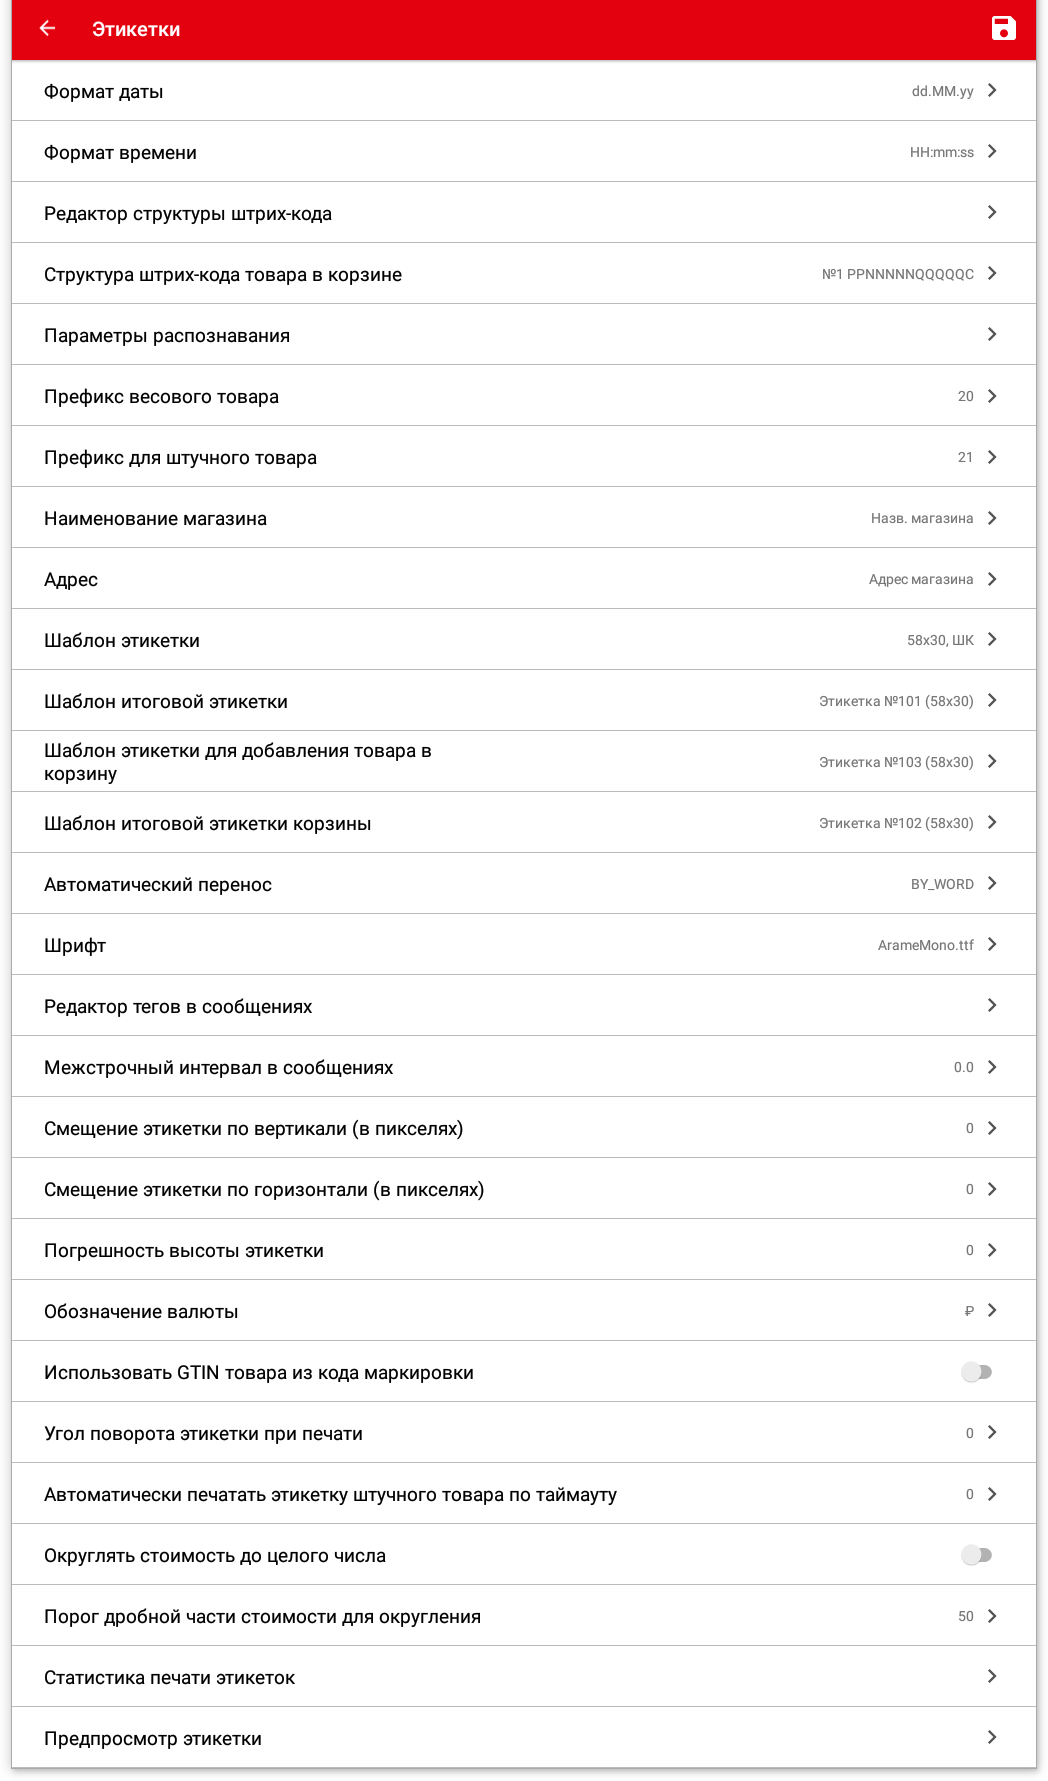This screenshot has height=1781, width=1048.
Task: Click the back arrow icon
Action: click(x=47, y=29)
